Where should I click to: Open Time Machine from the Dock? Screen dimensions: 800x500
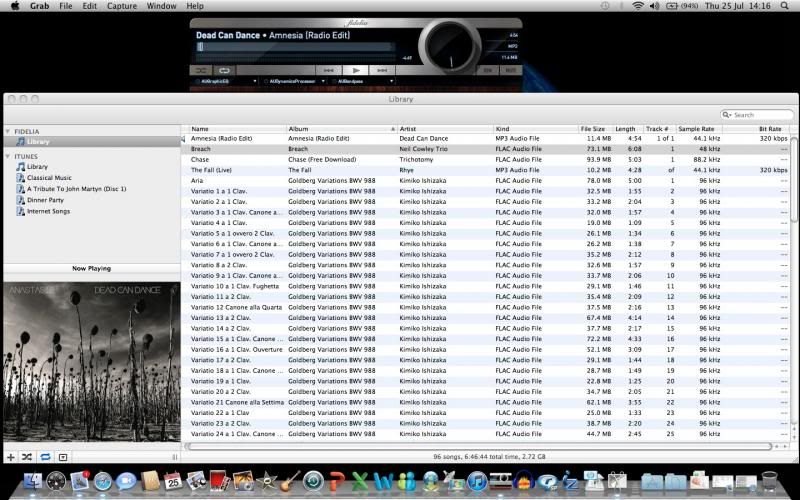pos(313,481)
